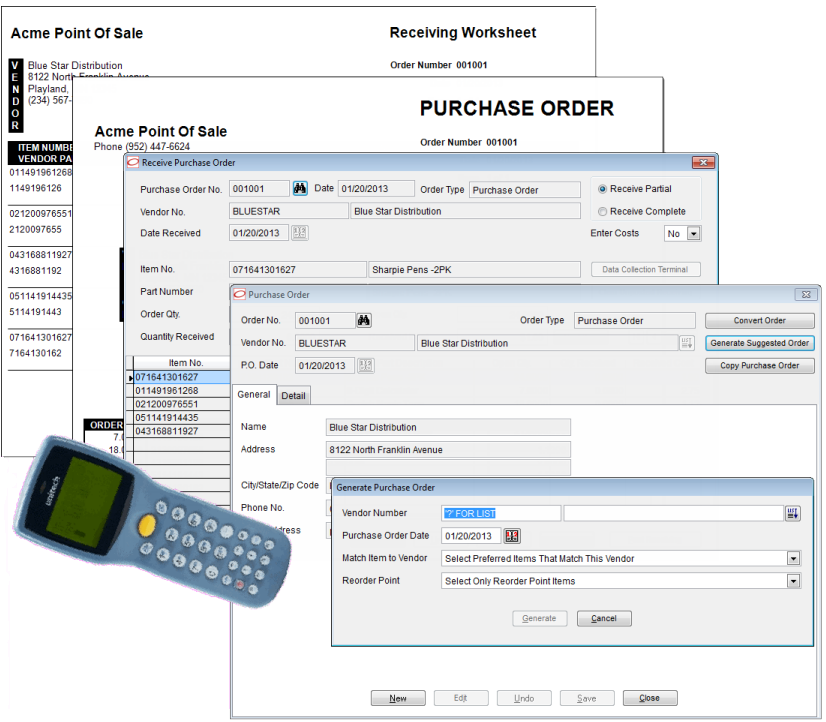Screen dimensions: 826x722
Task: Click list icon beside Blue Star Distribution vendor name
Action: pos(686,343)
